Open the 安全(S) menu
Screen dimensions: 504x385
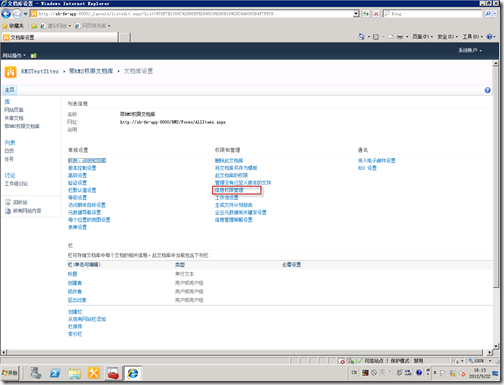pos(447,37)
